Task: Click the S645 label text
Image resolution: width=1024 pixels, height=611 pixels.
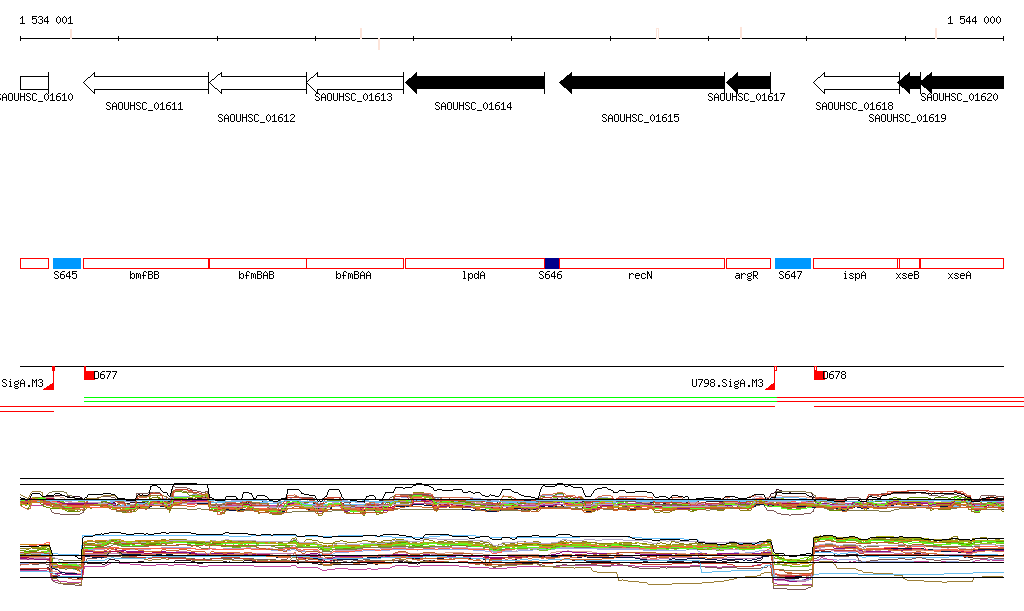Action: pos(65,275)
